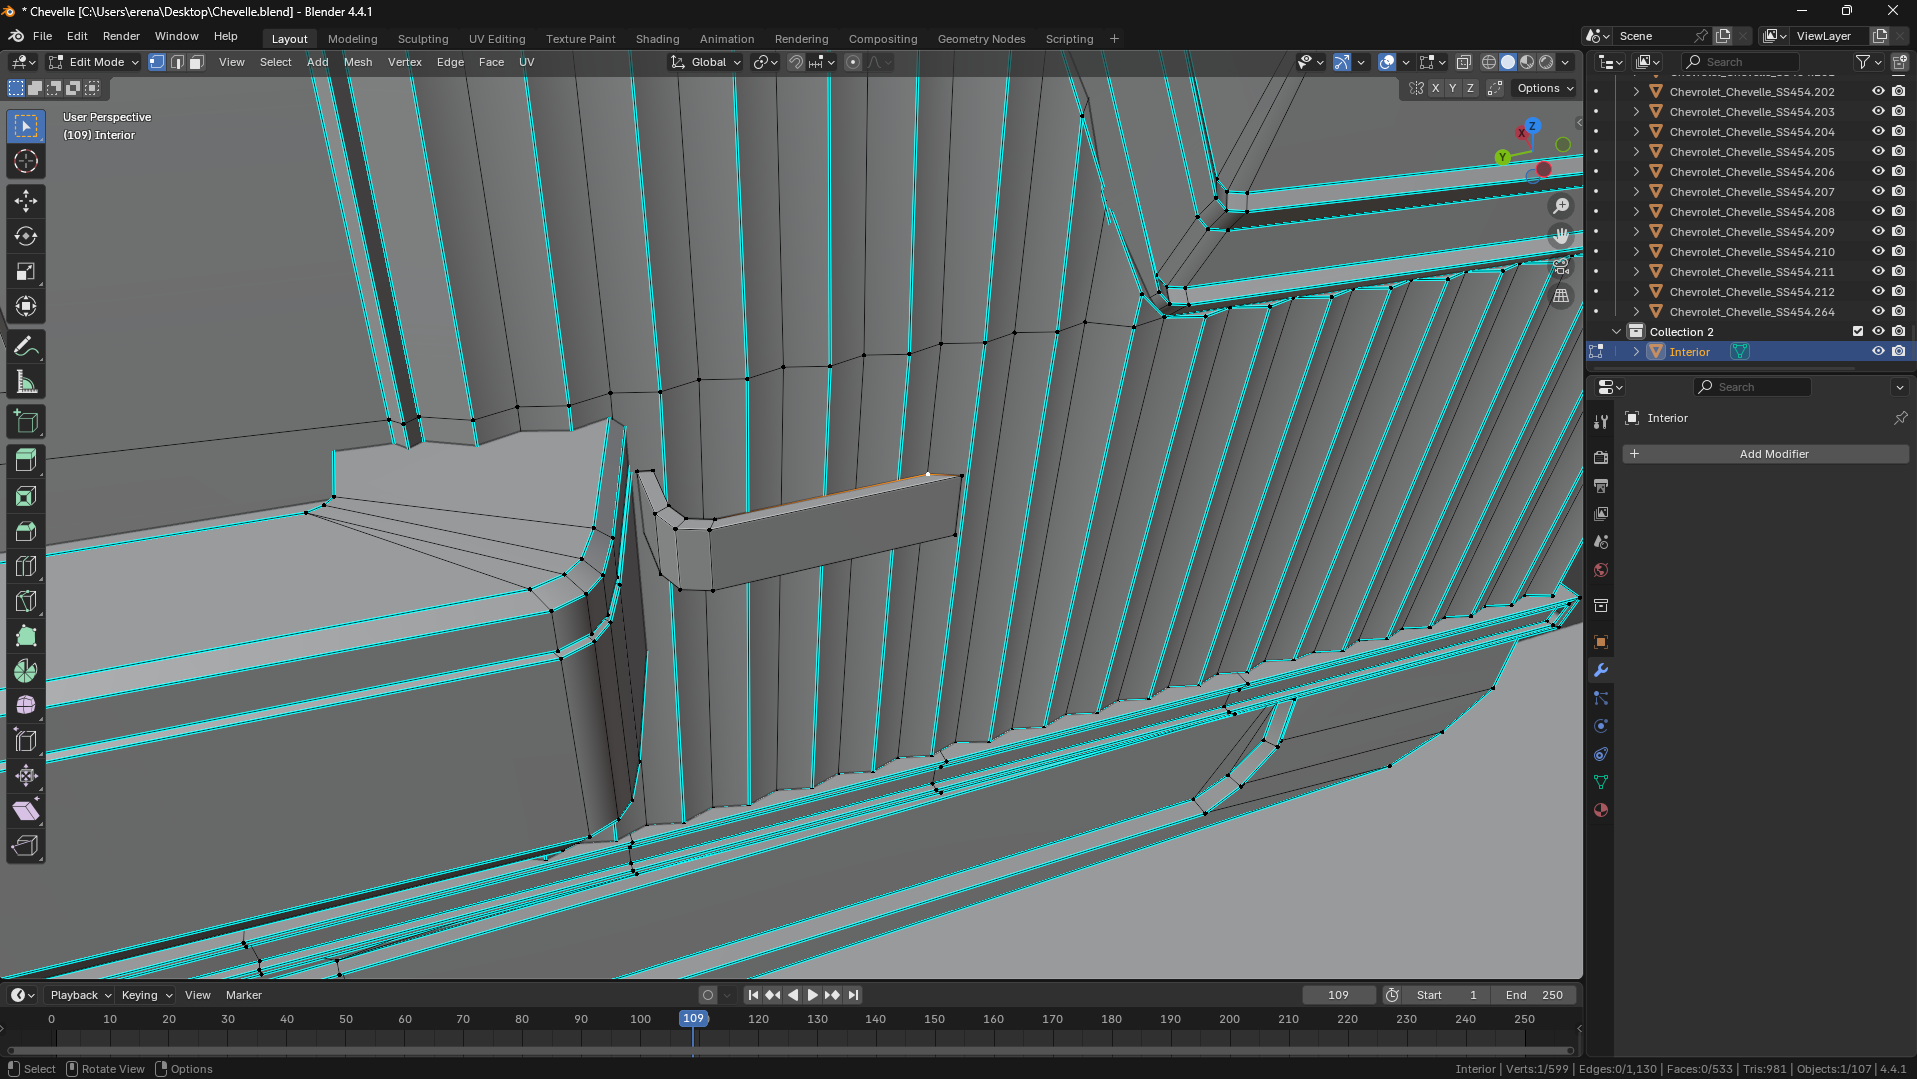Viewport: 1917px width, 1079px height.
Task: Select the Edge Slide tool
Action: [26, 741]
